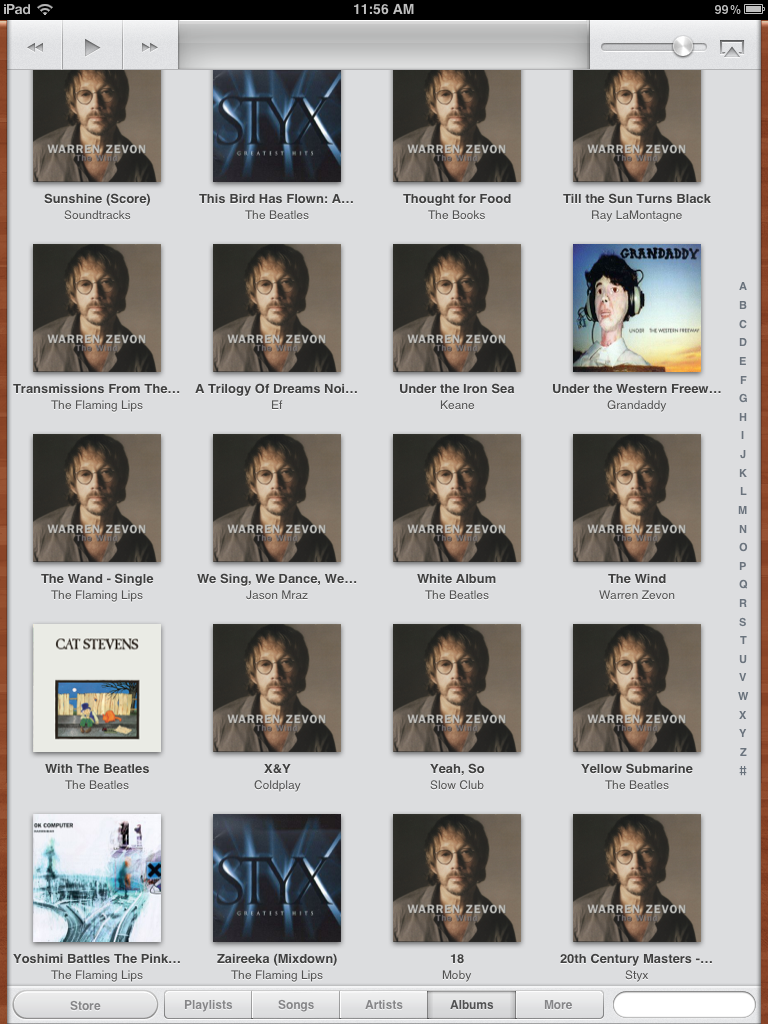Switch to the Songs tab

click(x=296, y=1004)
